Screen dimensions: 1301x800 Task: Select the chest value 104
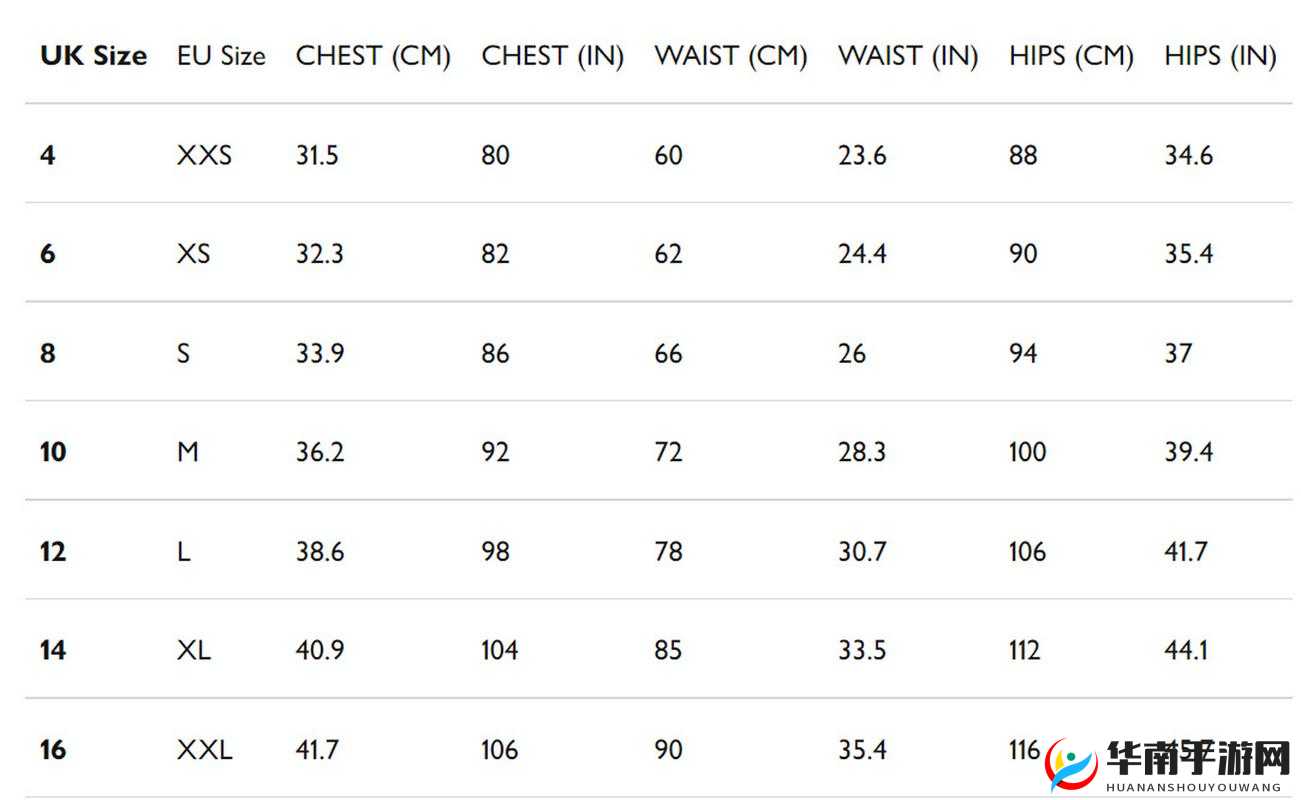click(500, 650)
